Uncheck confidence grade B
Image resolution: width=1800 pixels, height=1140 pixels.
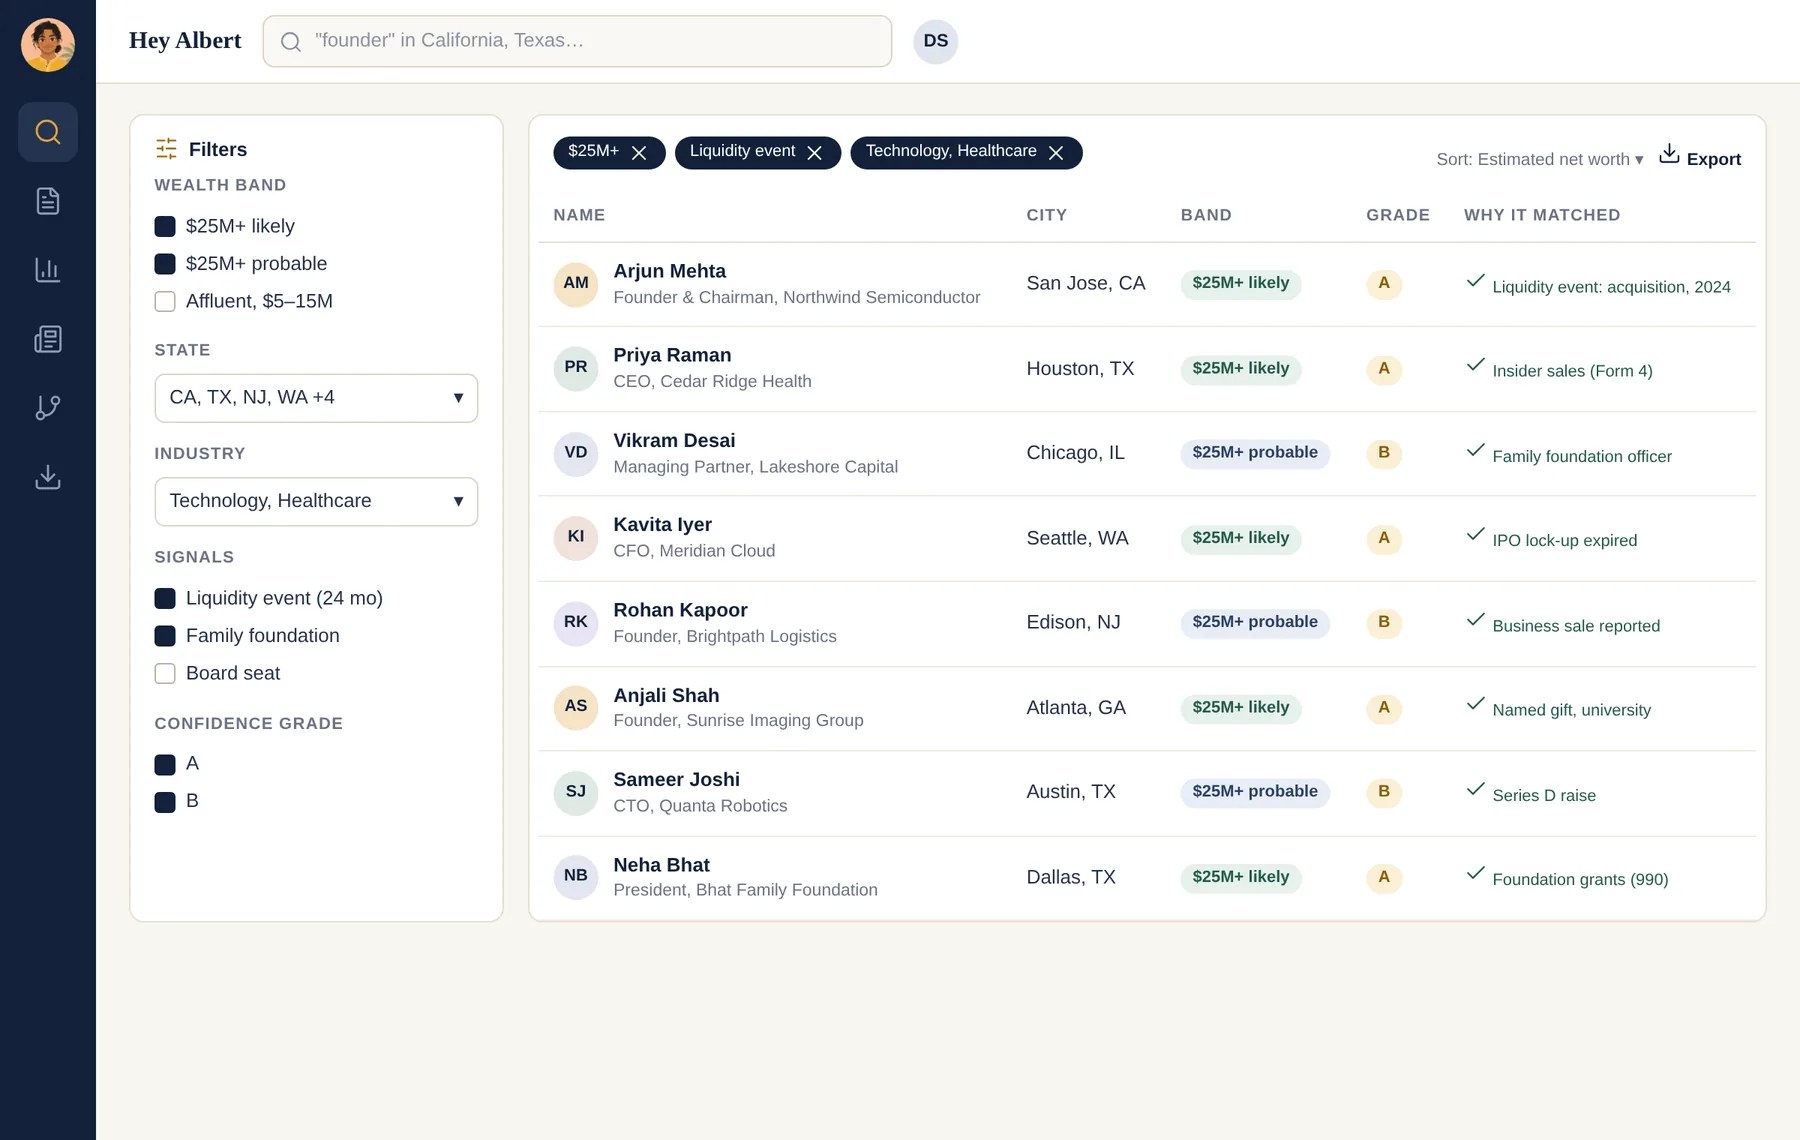165,802
